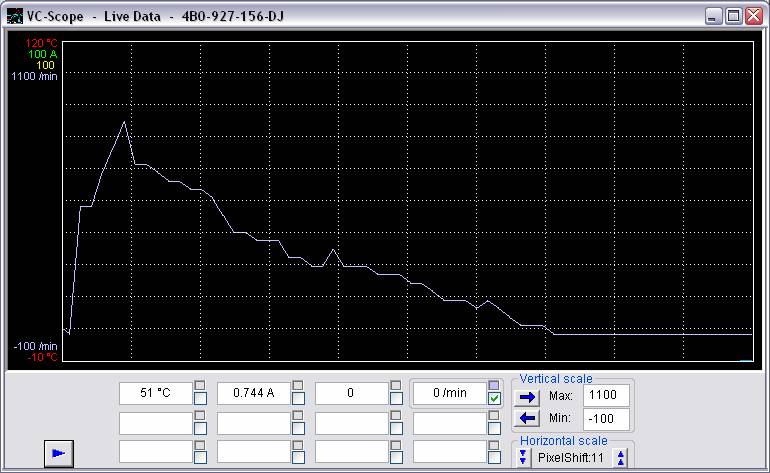Click the right arrow in Vertical scale
Viewport: 770px width, 473px height.
point(528,396)
